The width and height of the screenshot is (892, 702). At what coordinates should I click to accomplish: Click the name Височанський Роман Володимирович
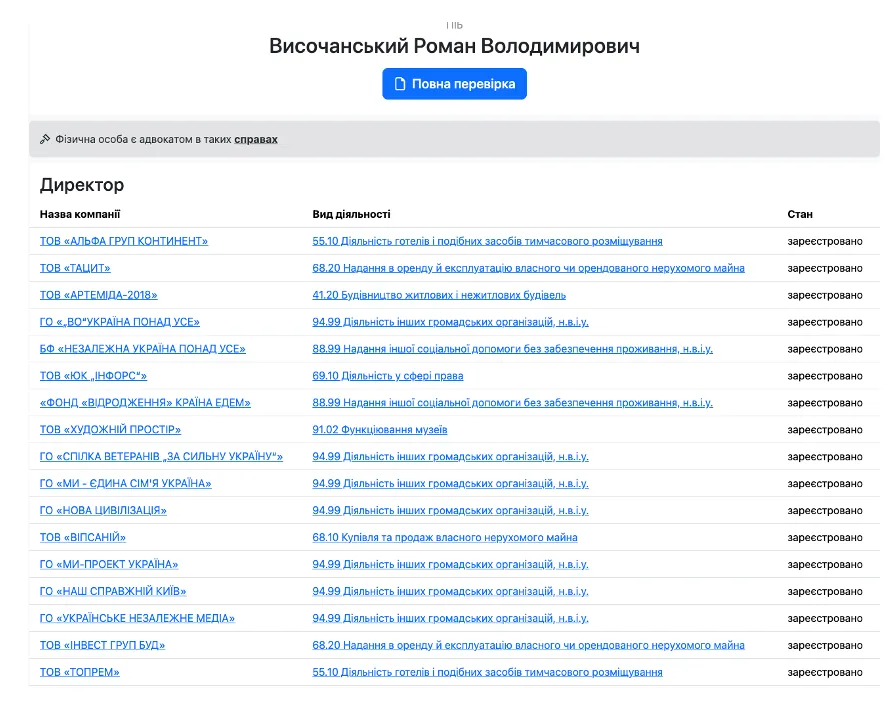454,46
